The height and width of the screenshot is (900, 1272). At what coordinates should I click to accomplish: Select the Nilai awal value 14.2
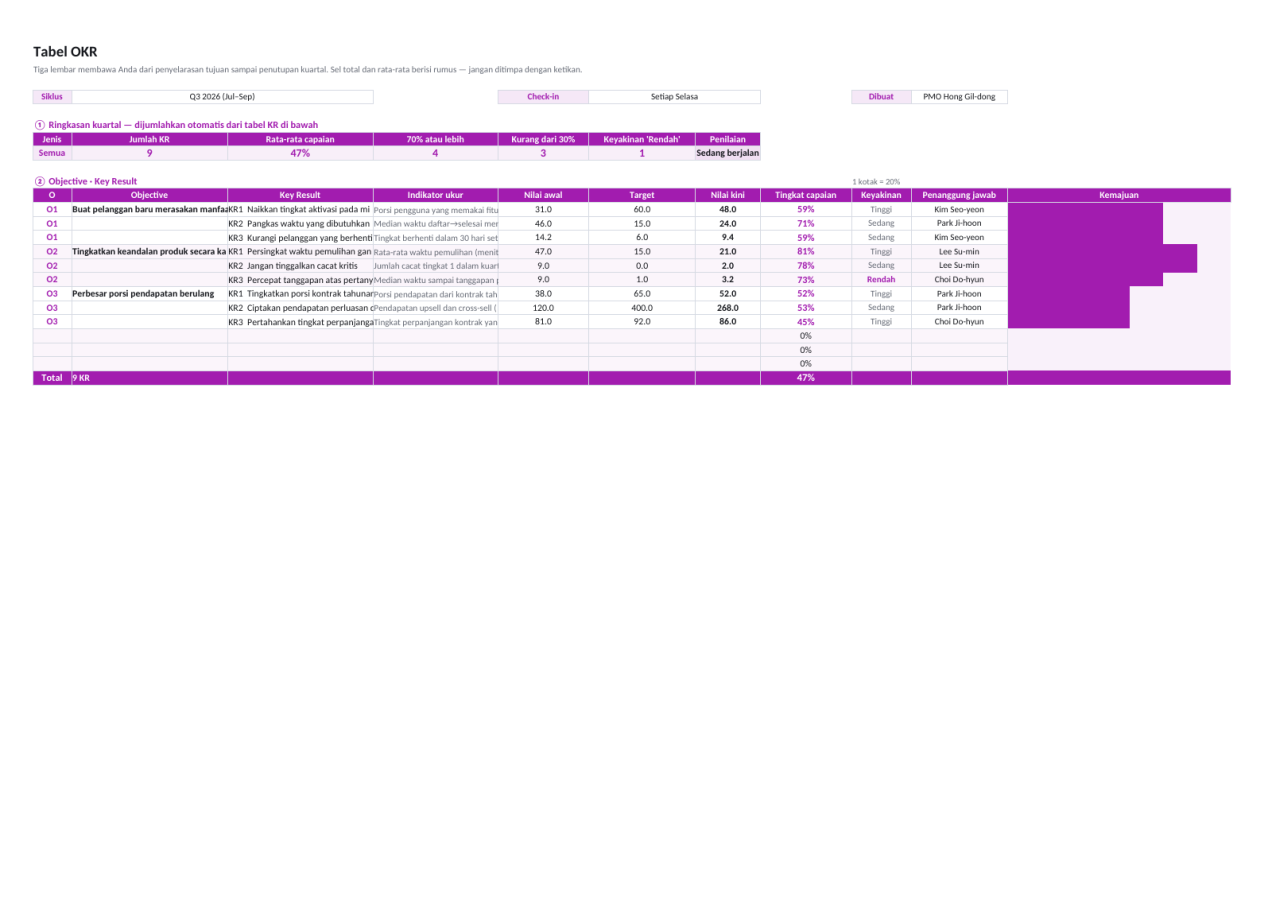(x=543, y=237)
